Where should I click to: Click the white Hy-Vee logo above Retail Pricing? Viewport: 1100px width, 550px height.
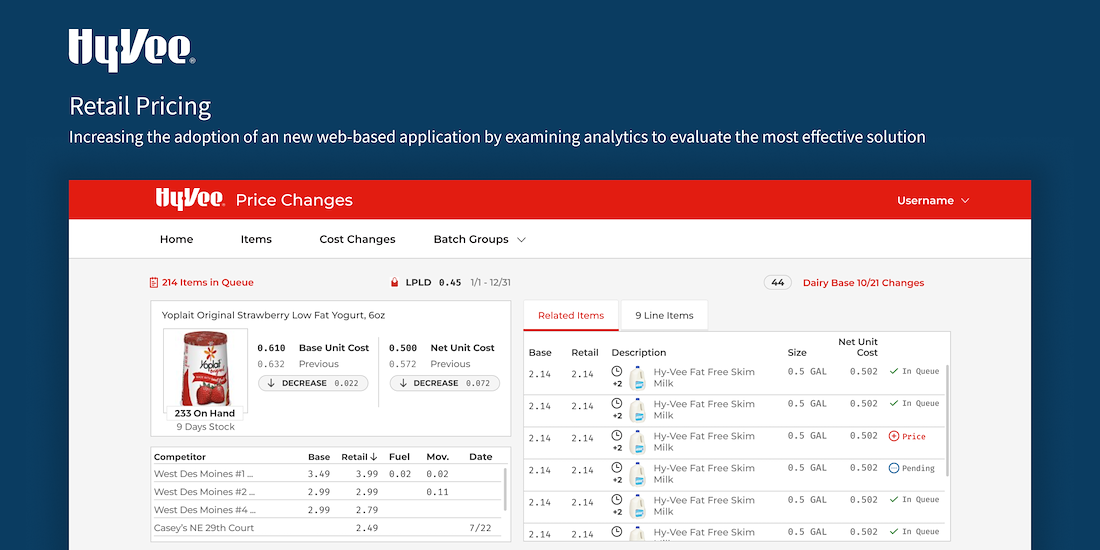(x=131, y=50)
